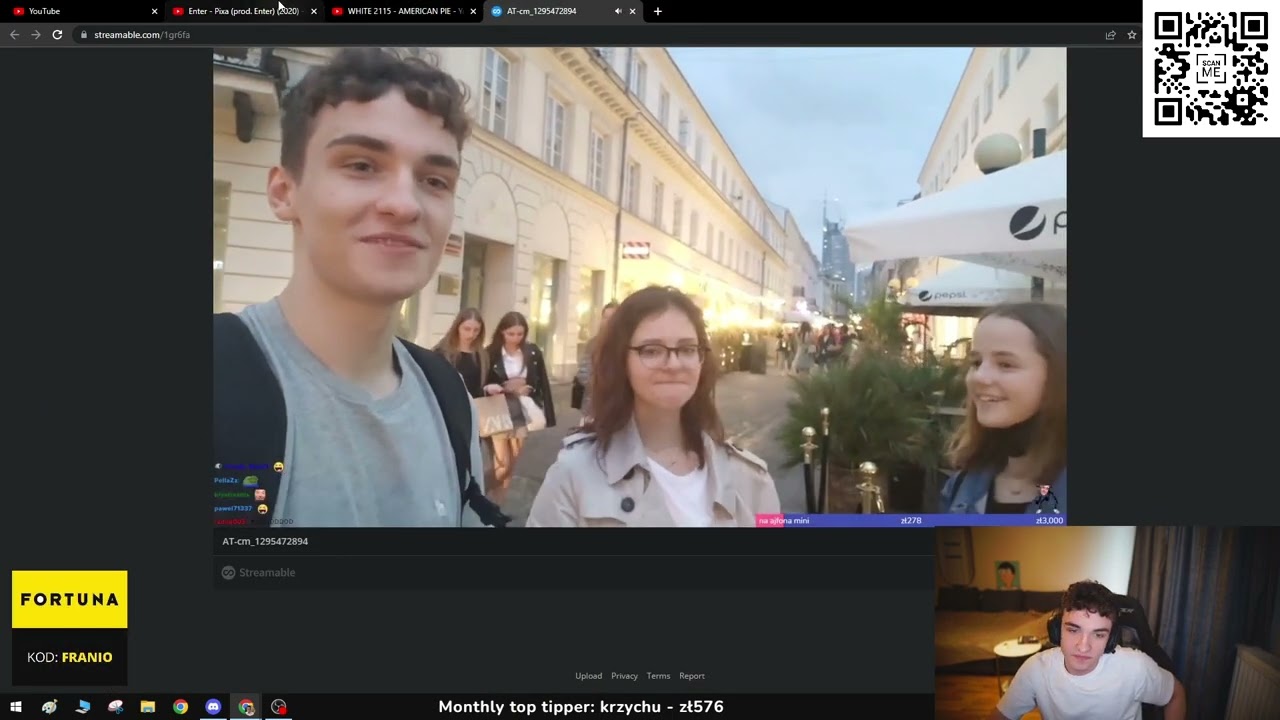Open a new browser tab
This screenshot has width=1280, height=720.
tap(657, 11)
